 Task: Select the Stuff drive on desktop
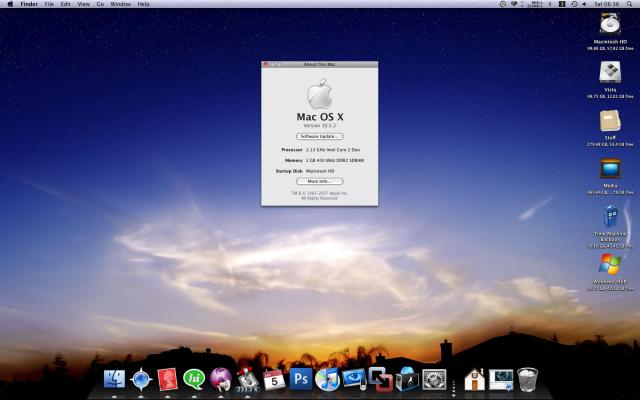click(610, 120)
